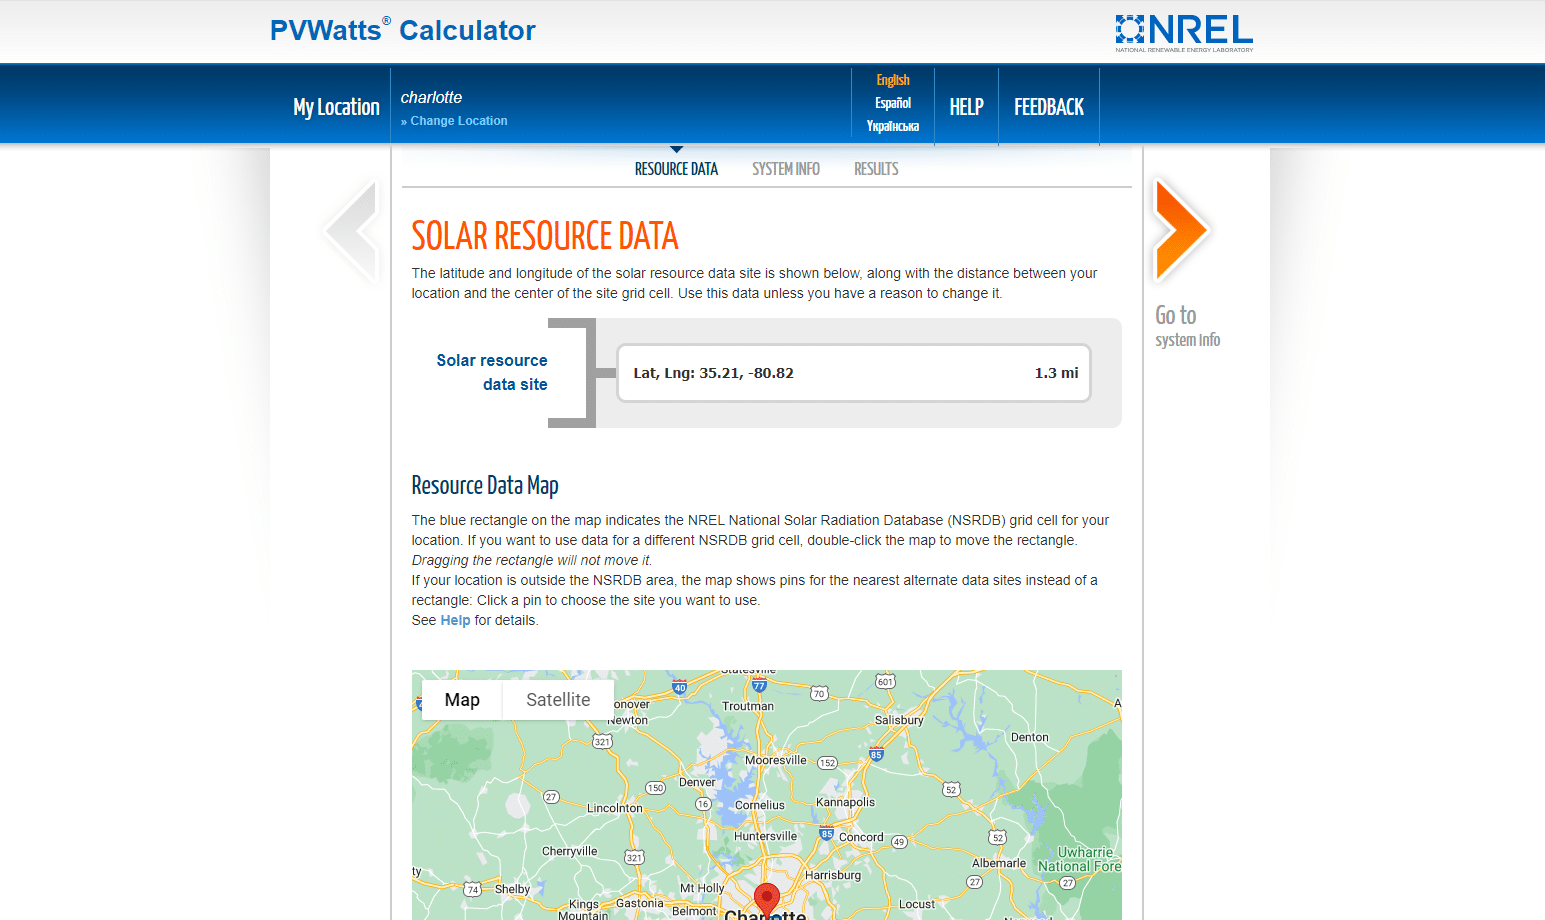
Task: Click Interstate 77 shield on map
Action: [759, 685]
